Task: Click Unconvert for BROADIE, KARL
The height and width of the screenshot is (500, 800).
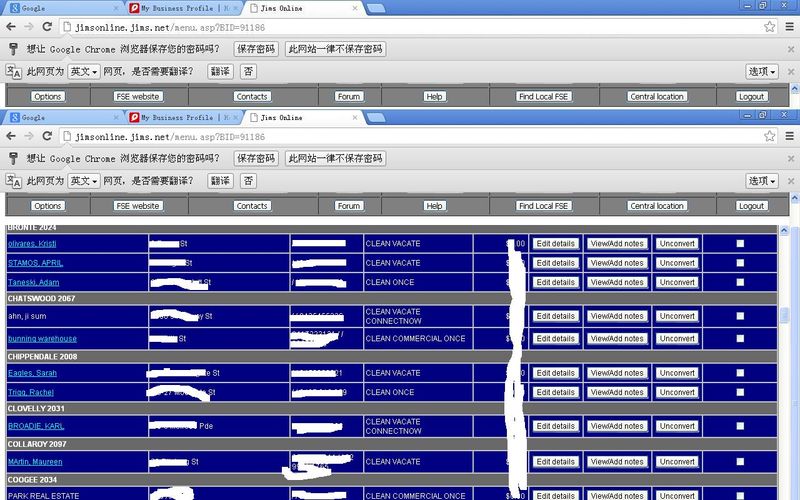Action: point(677,427)
